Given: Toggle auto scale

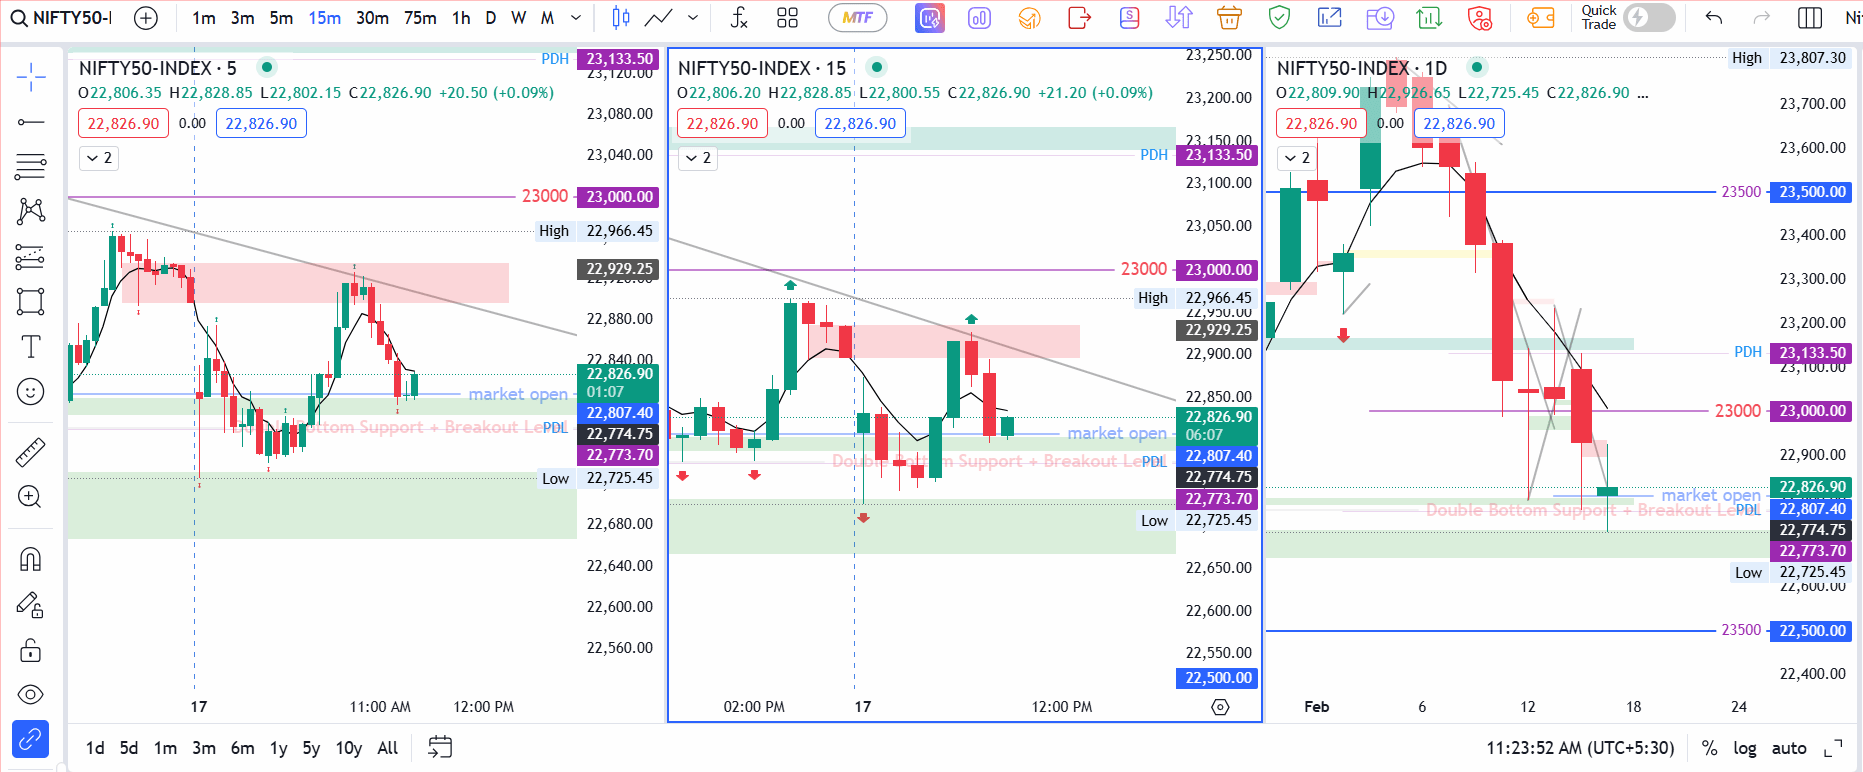Looking at the screenshot, I should 1789,748.
